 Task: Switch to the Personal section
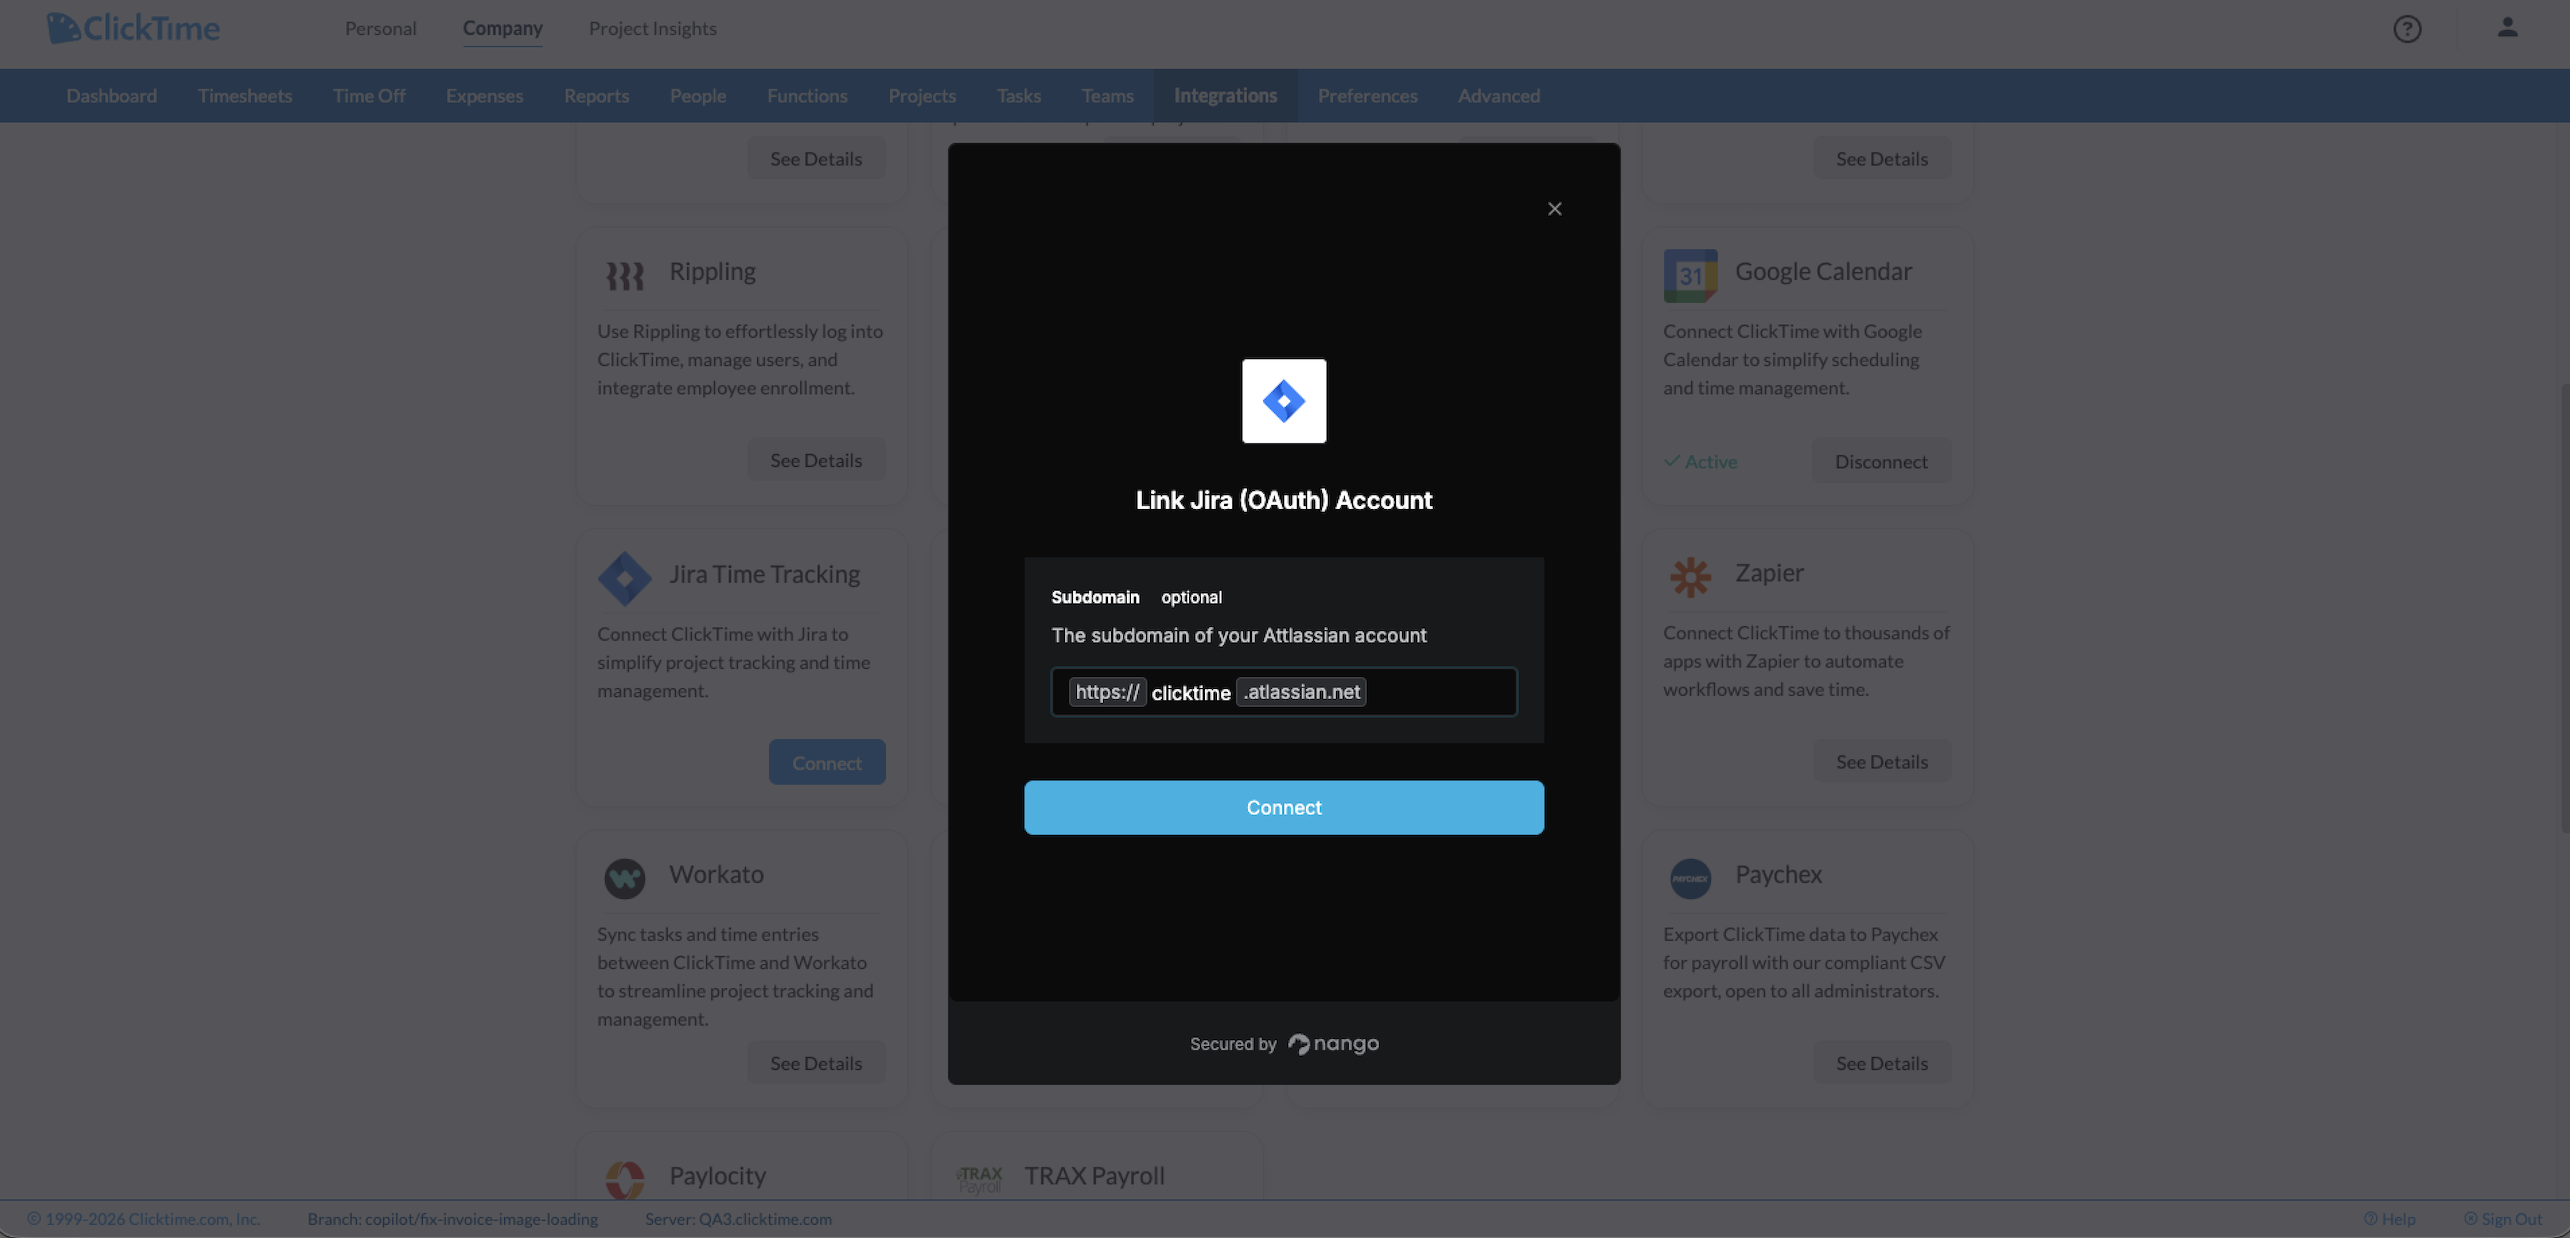point(380,28)
